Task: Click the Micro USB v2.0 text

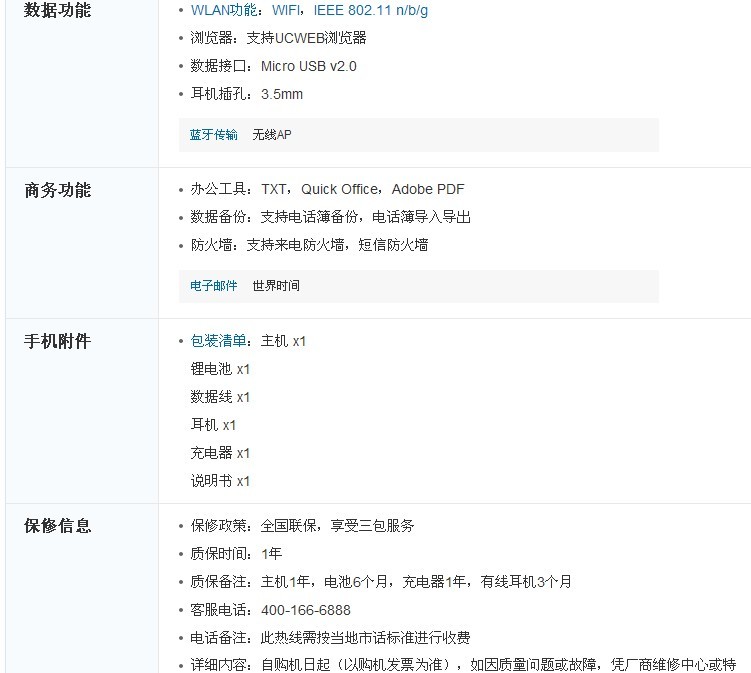Action: click(x=308, y=66)
